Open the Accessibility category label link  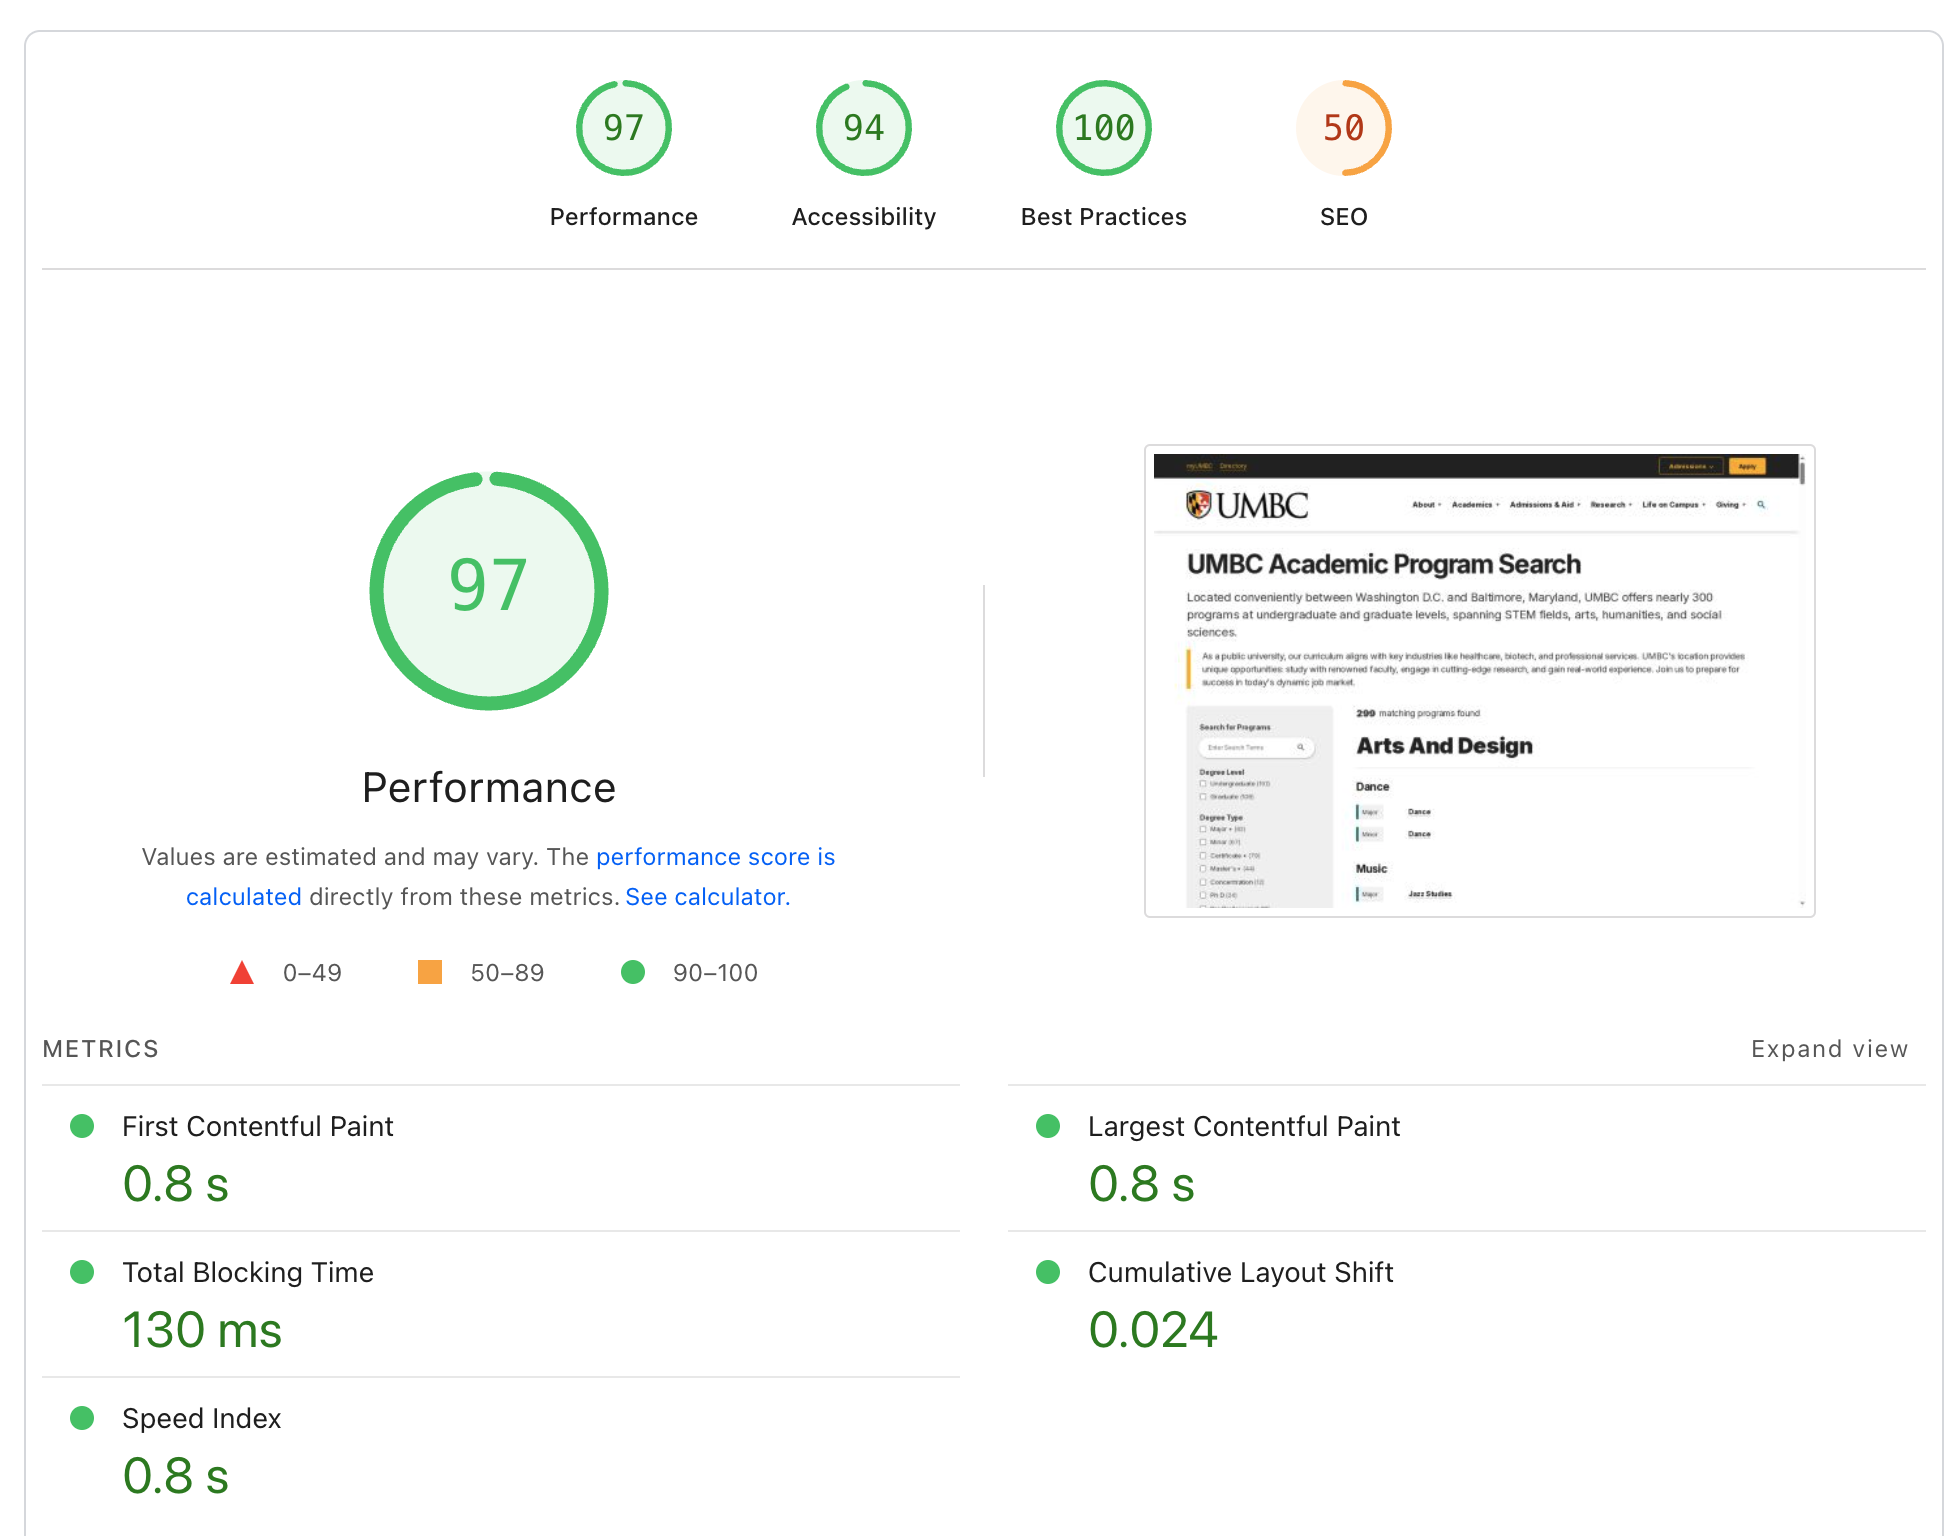863,217
